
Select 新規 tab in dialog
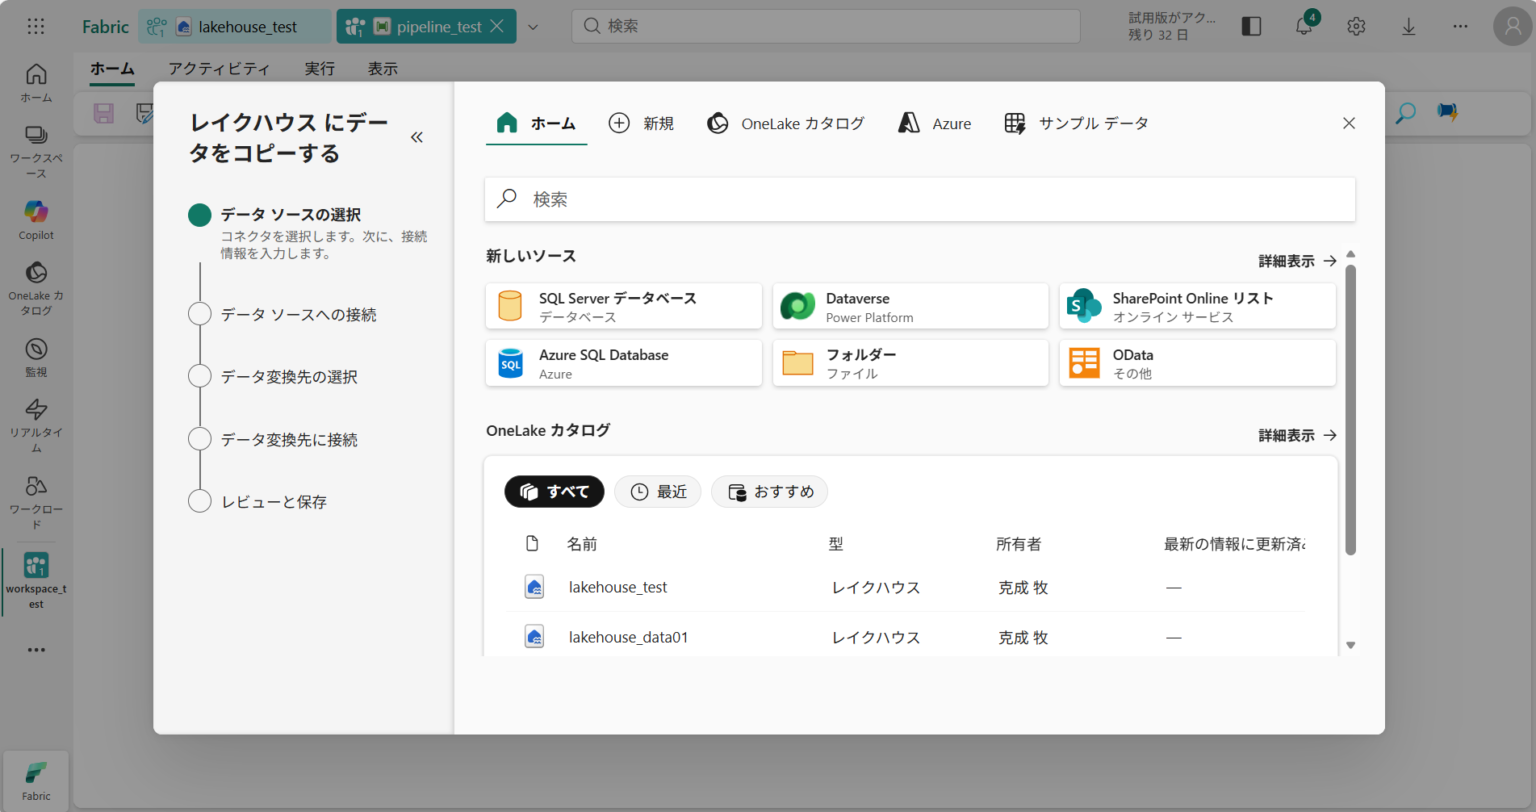(641, 124)
